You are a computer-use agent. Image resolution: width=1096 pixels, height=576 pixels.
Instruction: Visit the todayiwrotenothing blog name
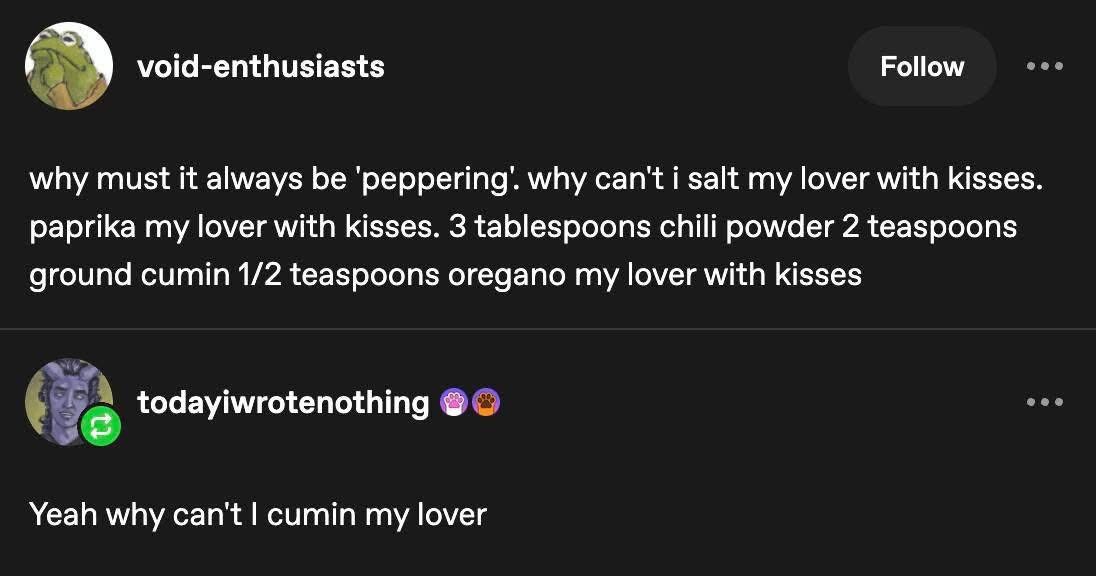pos(283,402)
